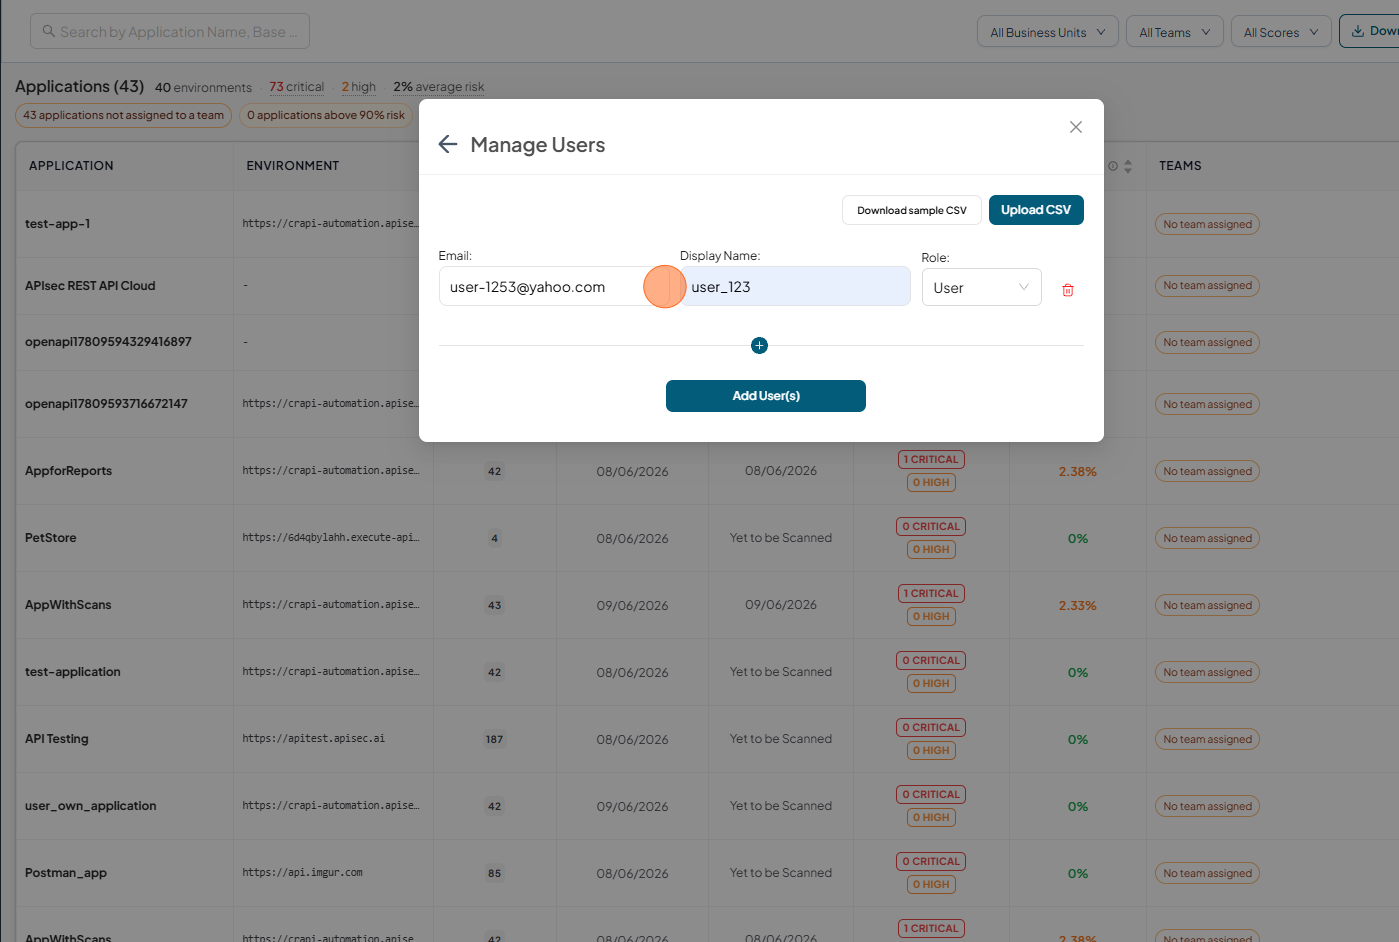Click '73 critical' summary link
Image resolution: width=1399 pixels, height=942 pixels.
[x=296, y=87]
